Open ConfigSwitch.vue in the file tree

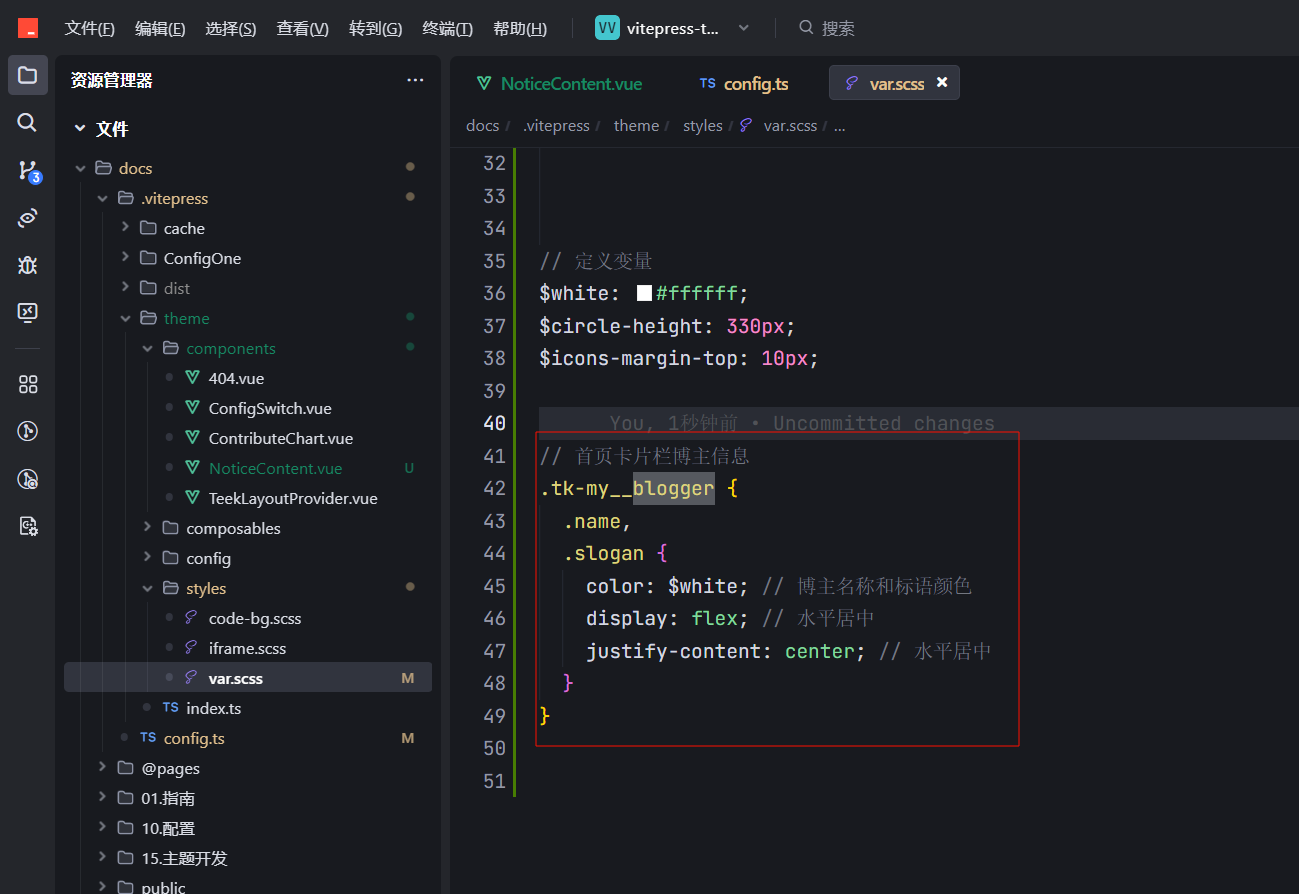(270, 408)
